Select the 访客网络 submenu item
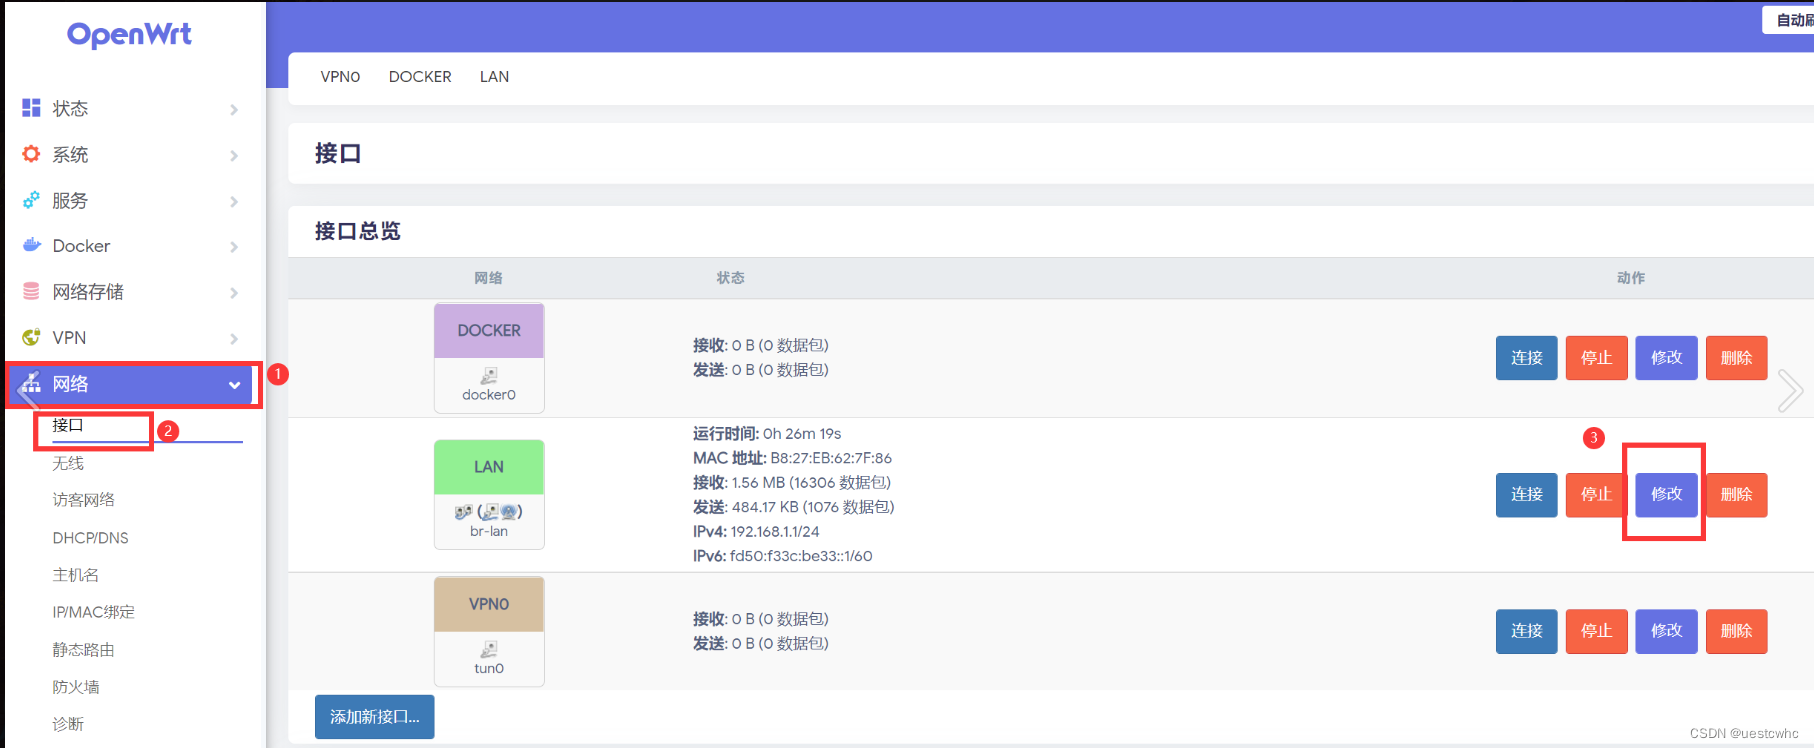Screen dimensions: 1814x748 pyautogui.click(x=84, y=500)
